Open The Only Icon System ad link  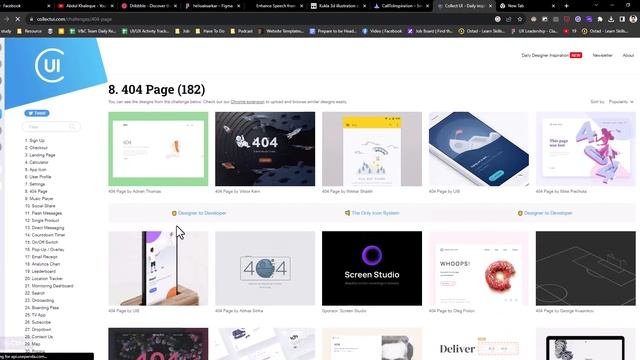tap(372, 213)
